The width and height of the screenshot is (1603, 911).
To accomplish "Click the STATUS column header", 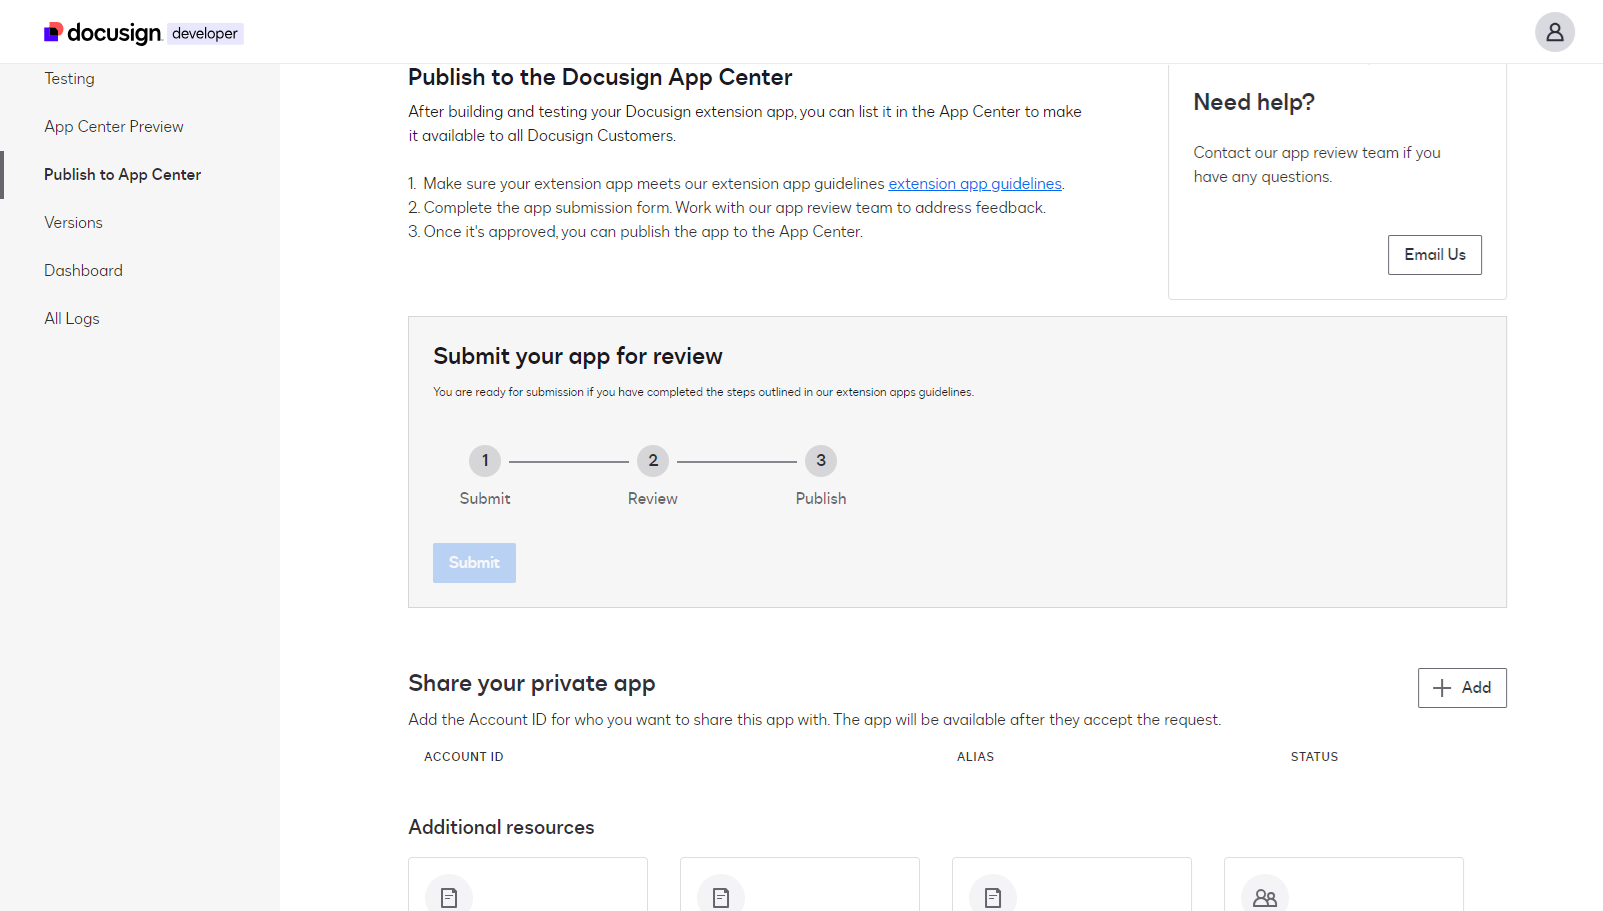I will [1314, 757].
